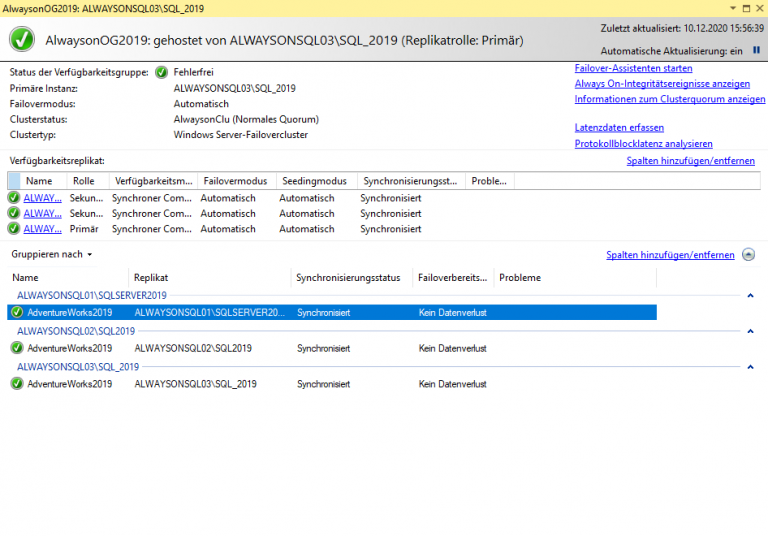
Task: Click the large green health checkmark icon
Action: click(22, 40)
